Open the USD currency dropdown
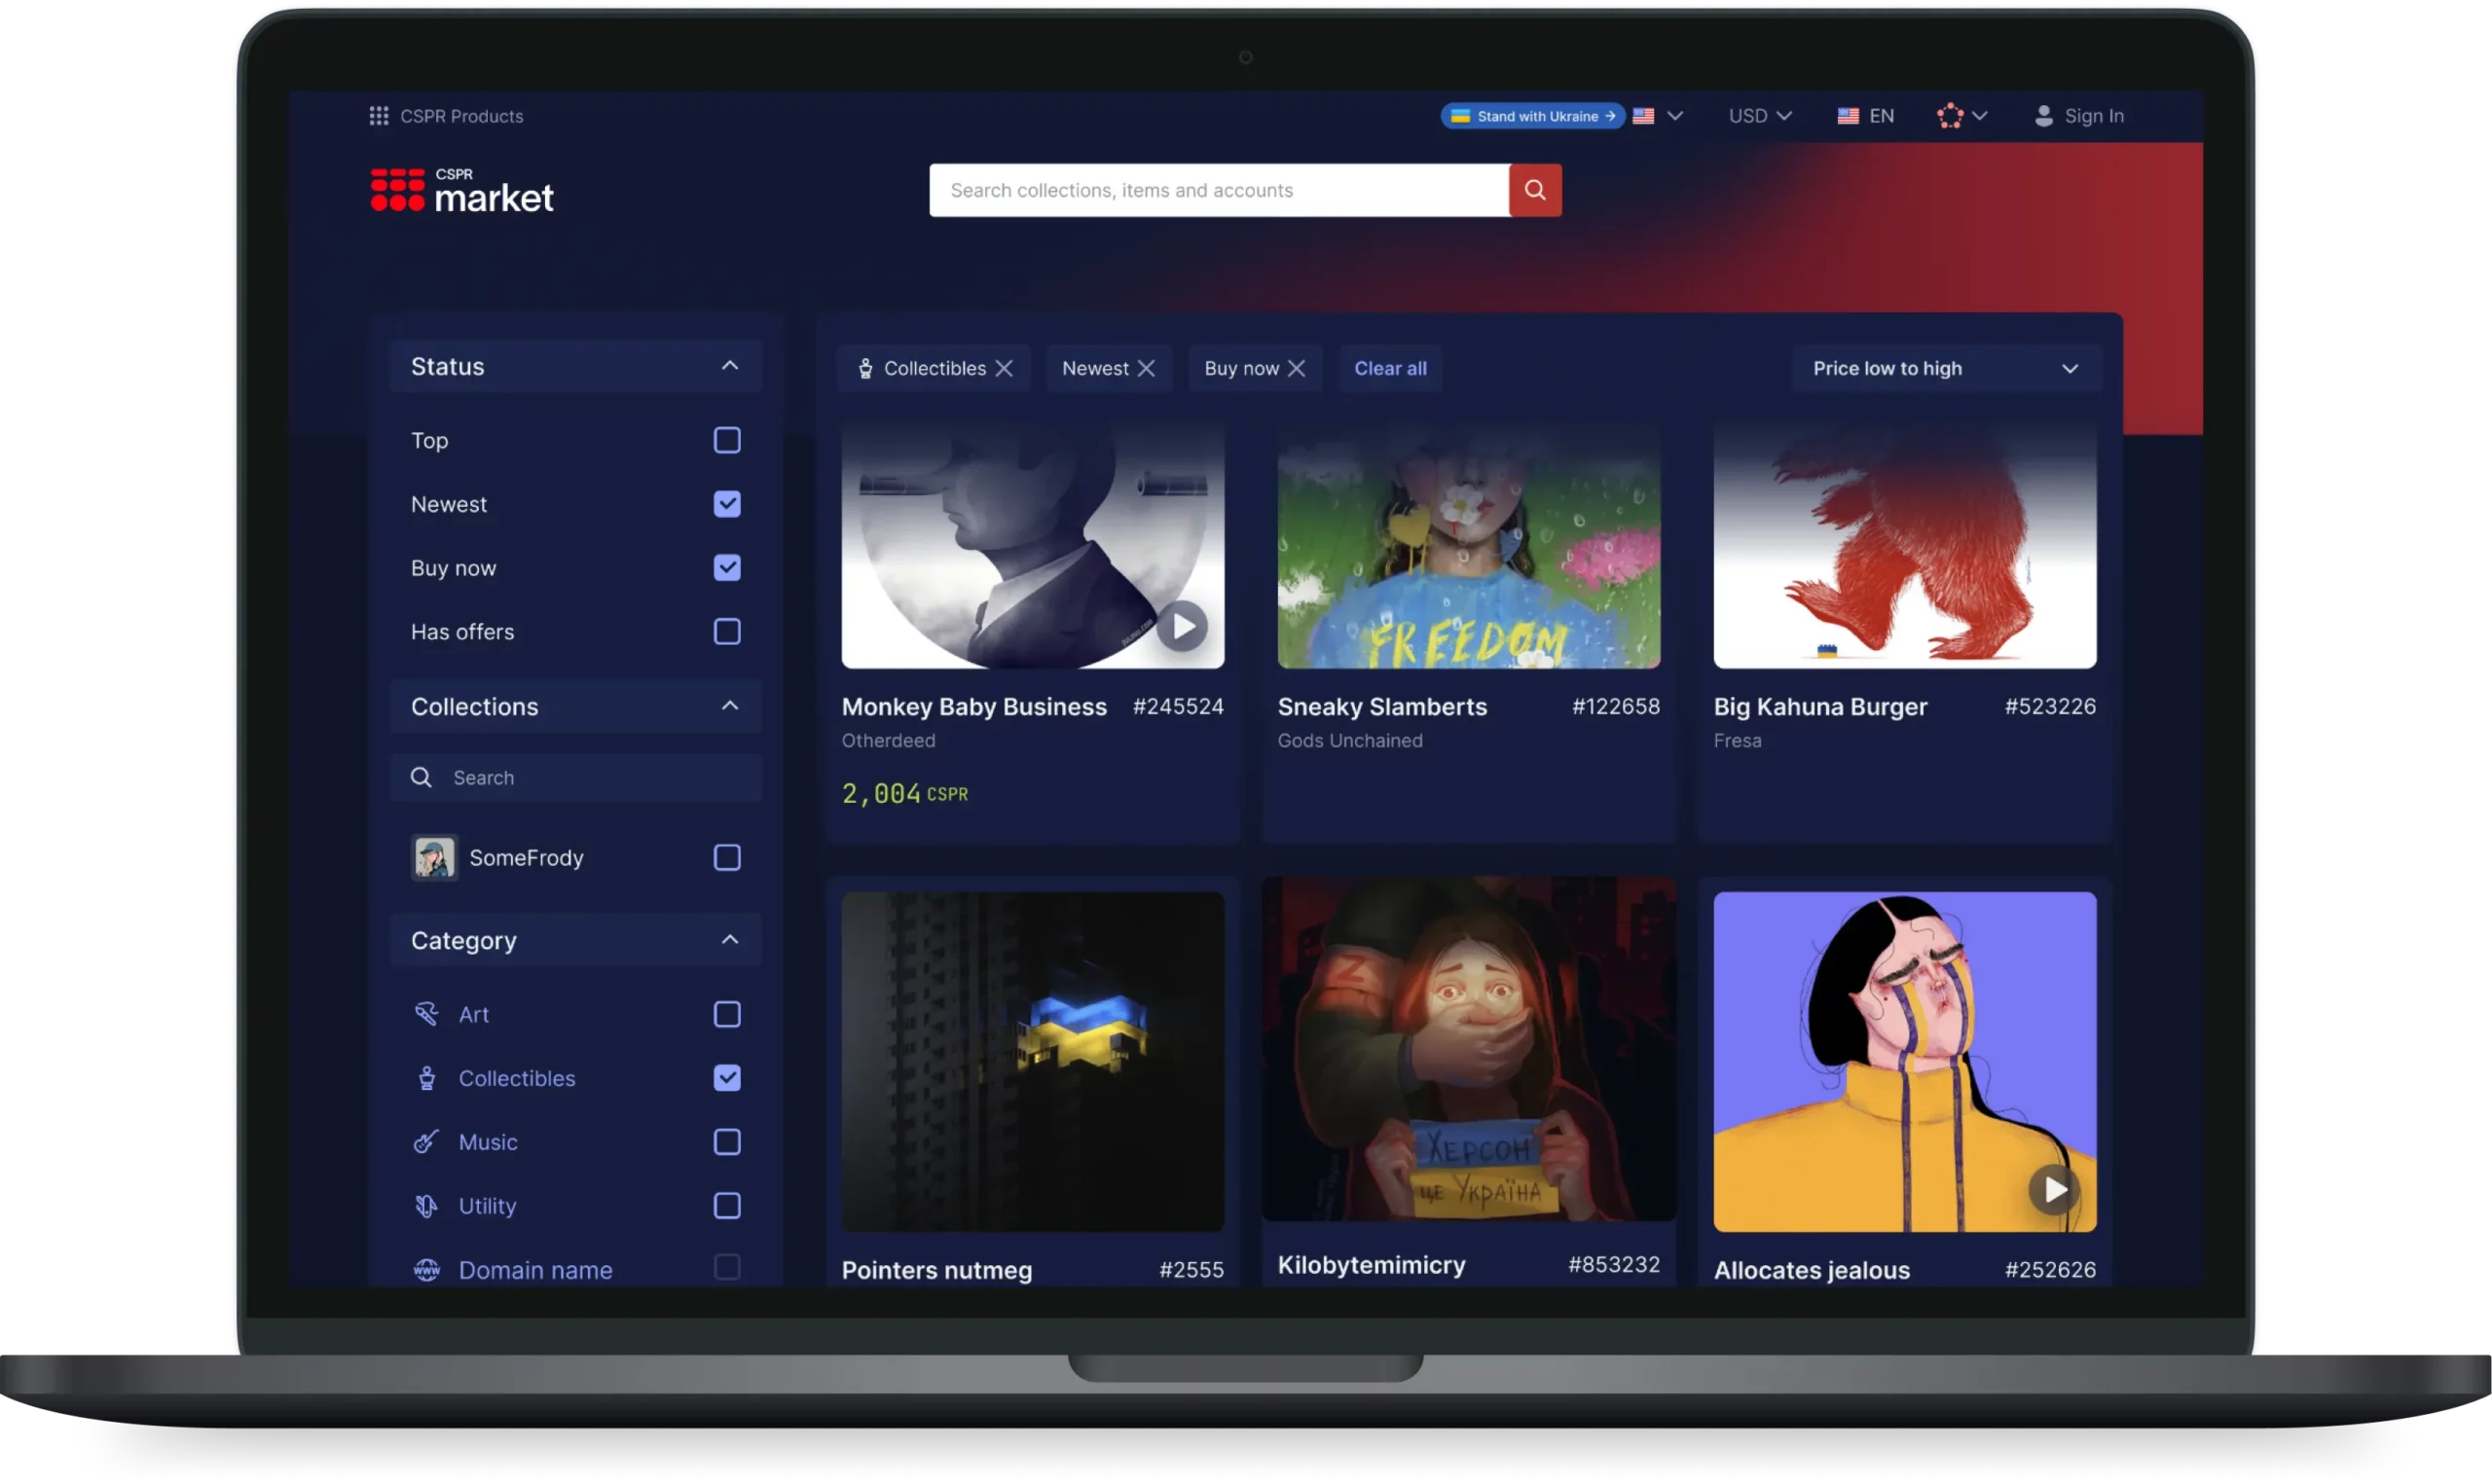The width and height of the screenshot is (2492, 1484). coord(1760,116)
